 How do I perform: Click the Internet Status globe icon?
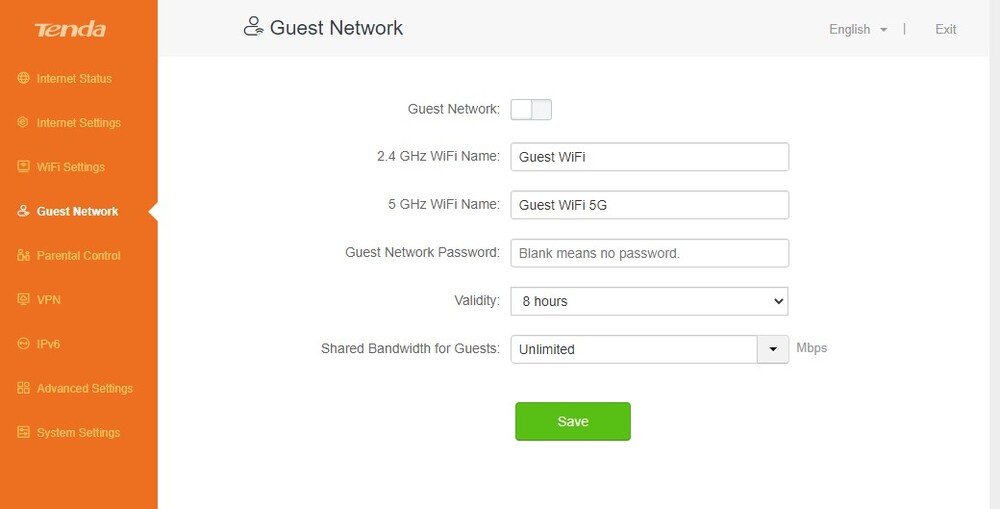coord(24,78)
